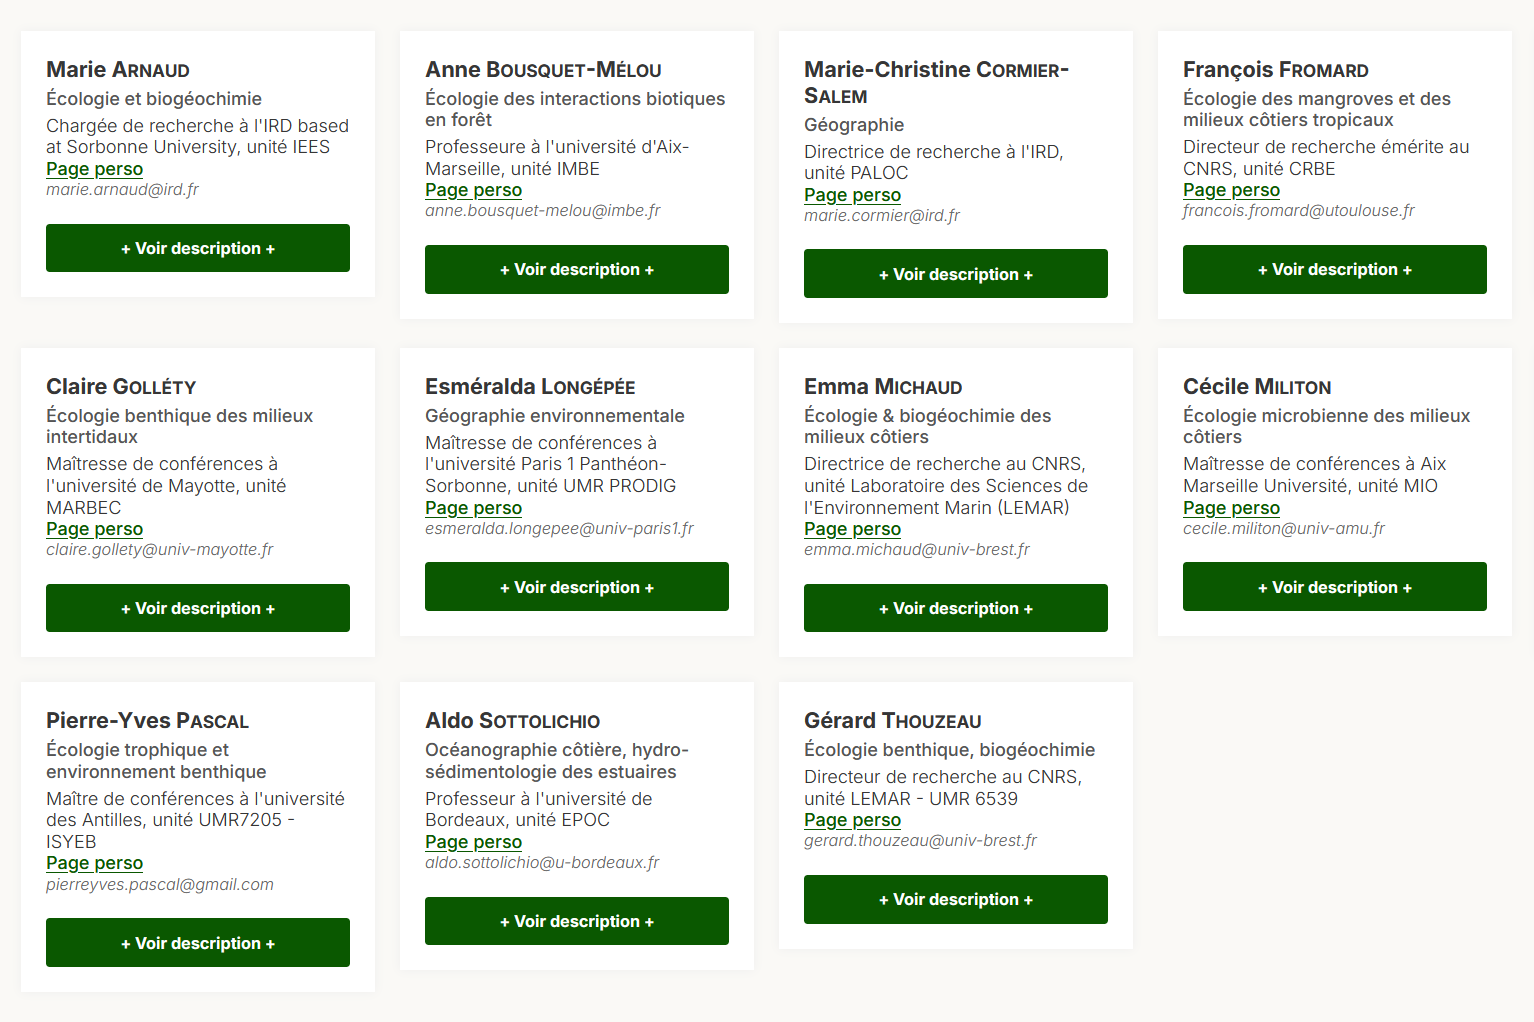
Task: Expand Pierre-Yves Pascal's description
Action: 198,943
